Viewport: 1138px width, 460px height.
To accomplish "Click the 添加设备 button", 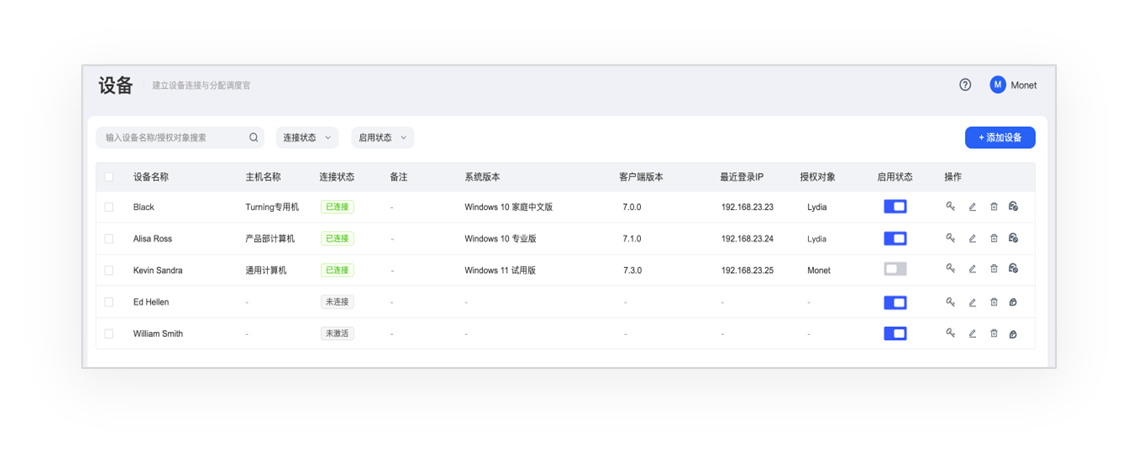I will [x=999, y=138].
